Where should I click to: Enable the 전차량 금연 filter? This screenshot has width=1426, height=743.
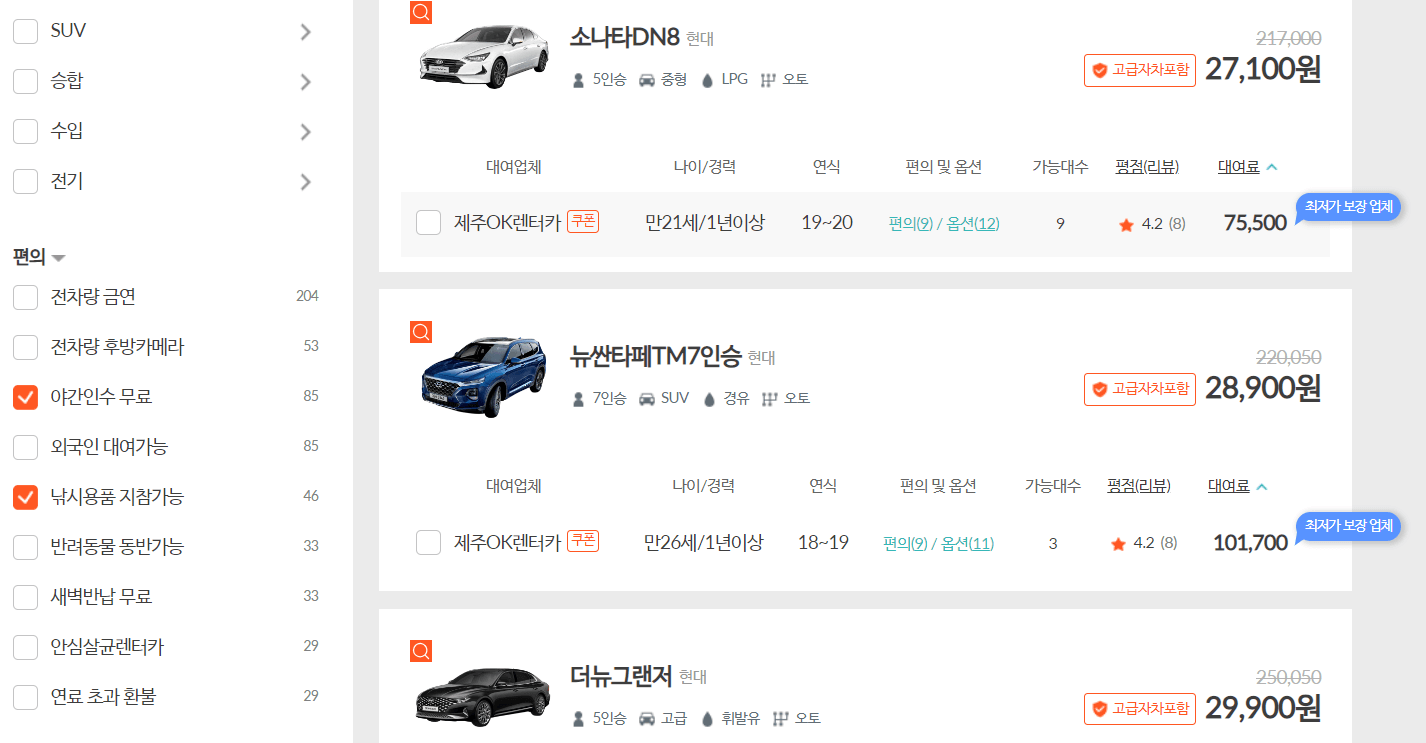(25, 296)
